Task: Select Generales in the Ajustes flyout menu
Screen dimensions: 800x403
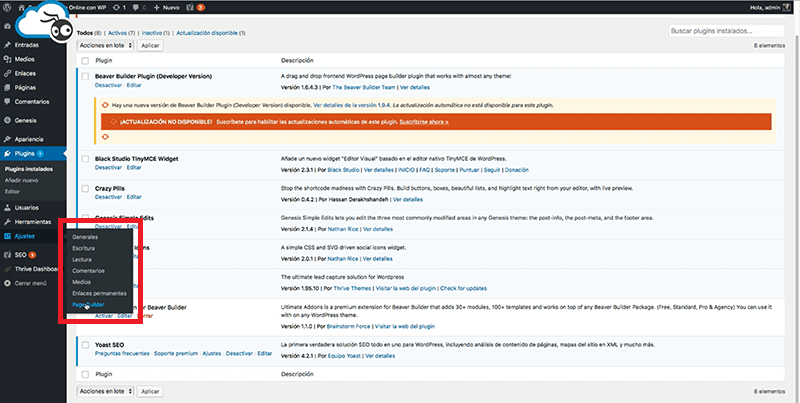Action: pyautogui.click(x=85, y=237)
